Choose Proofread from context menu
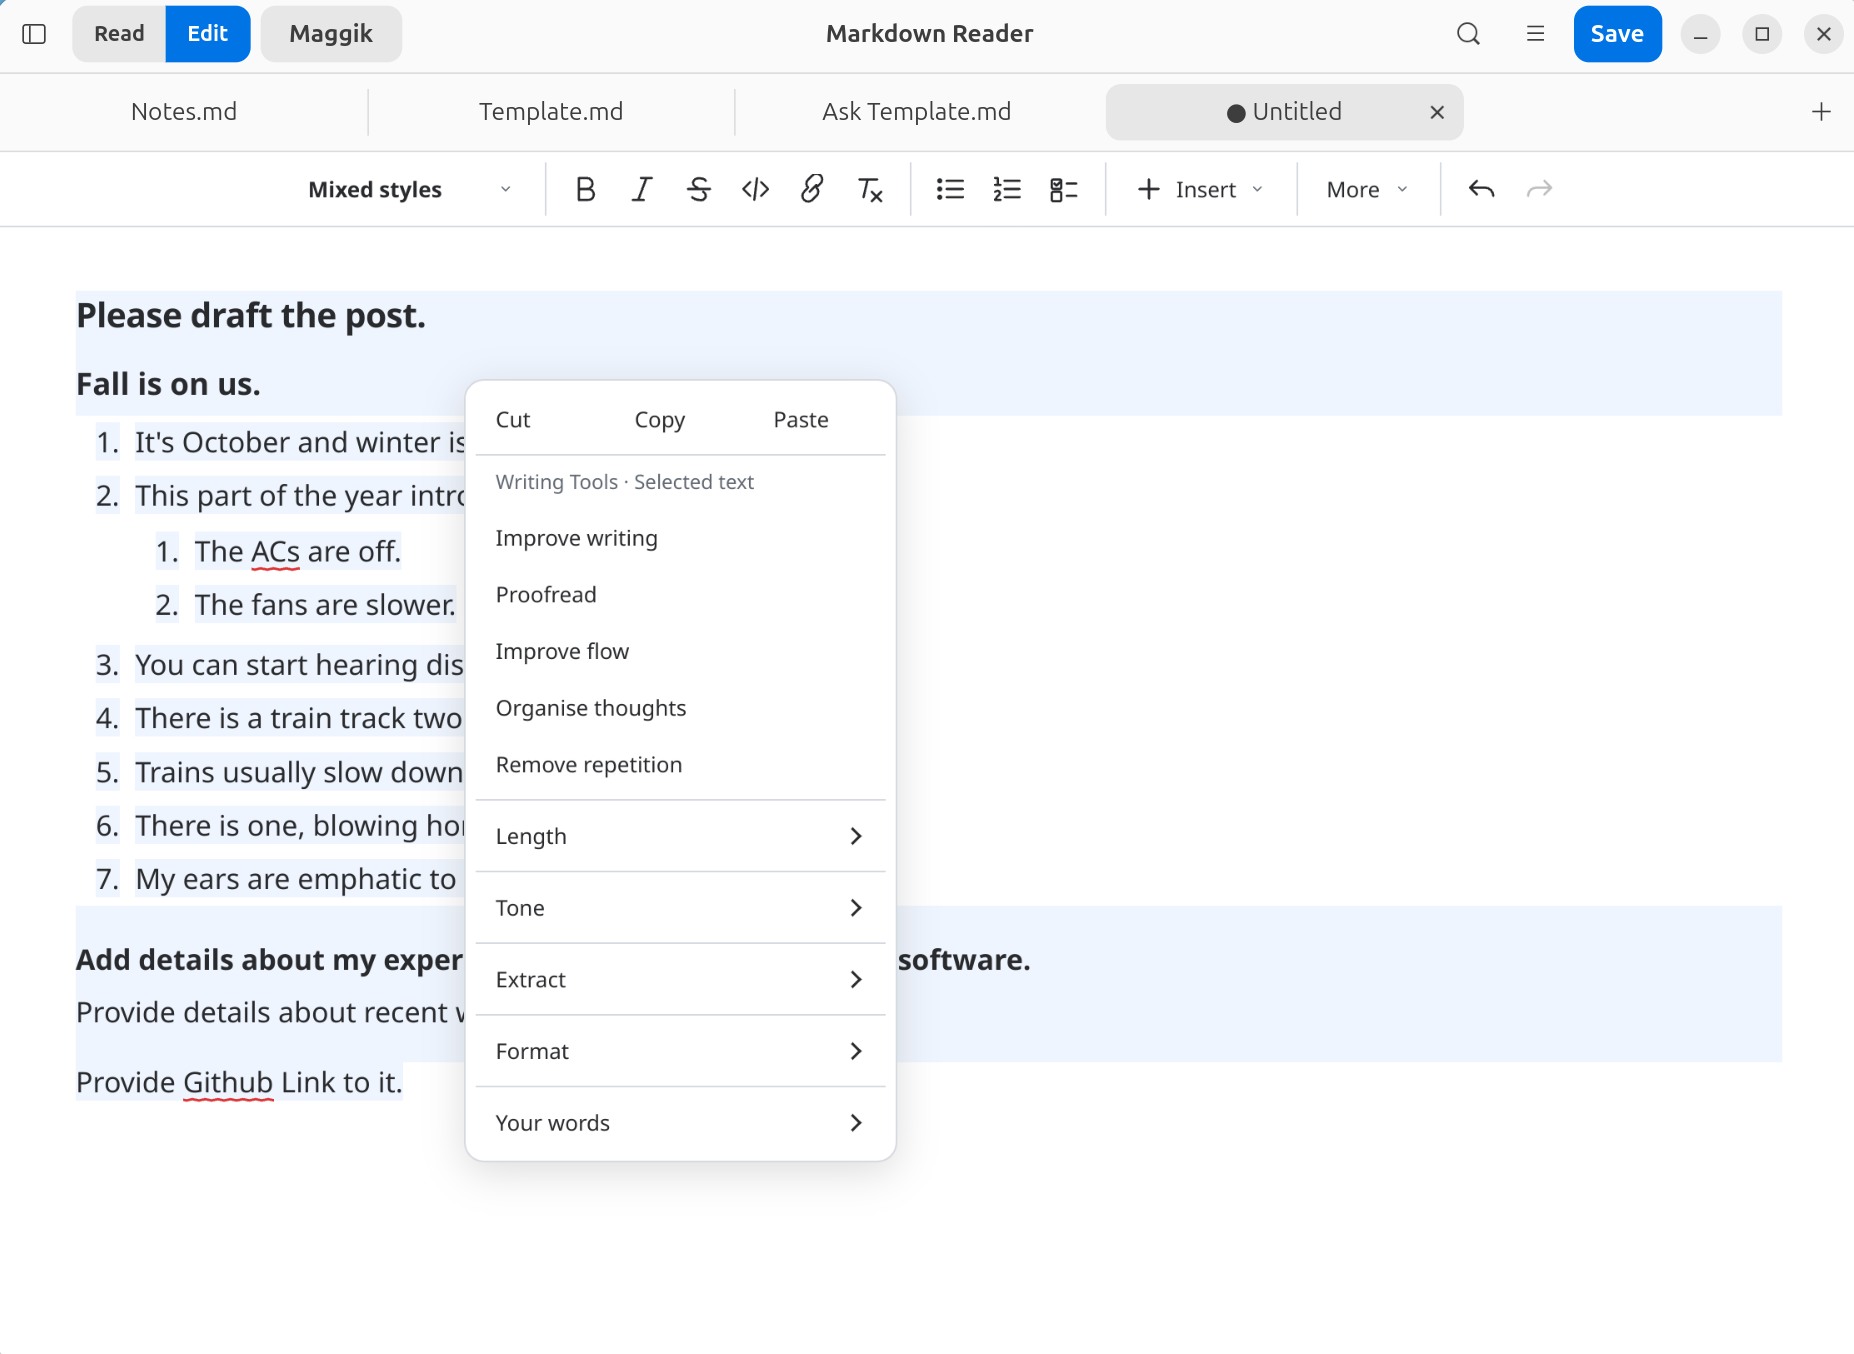Image resolution: width=1854 pixels, height=1354 pixels. 680,595
